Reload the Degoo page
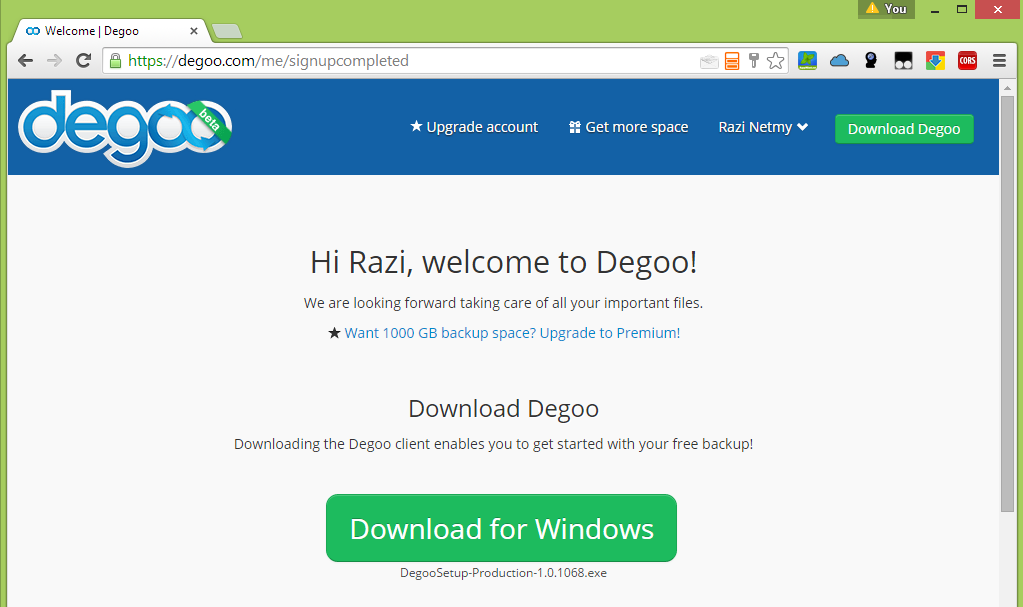The height and width of the screenshot is (607, 1023). tap(84, 61)
